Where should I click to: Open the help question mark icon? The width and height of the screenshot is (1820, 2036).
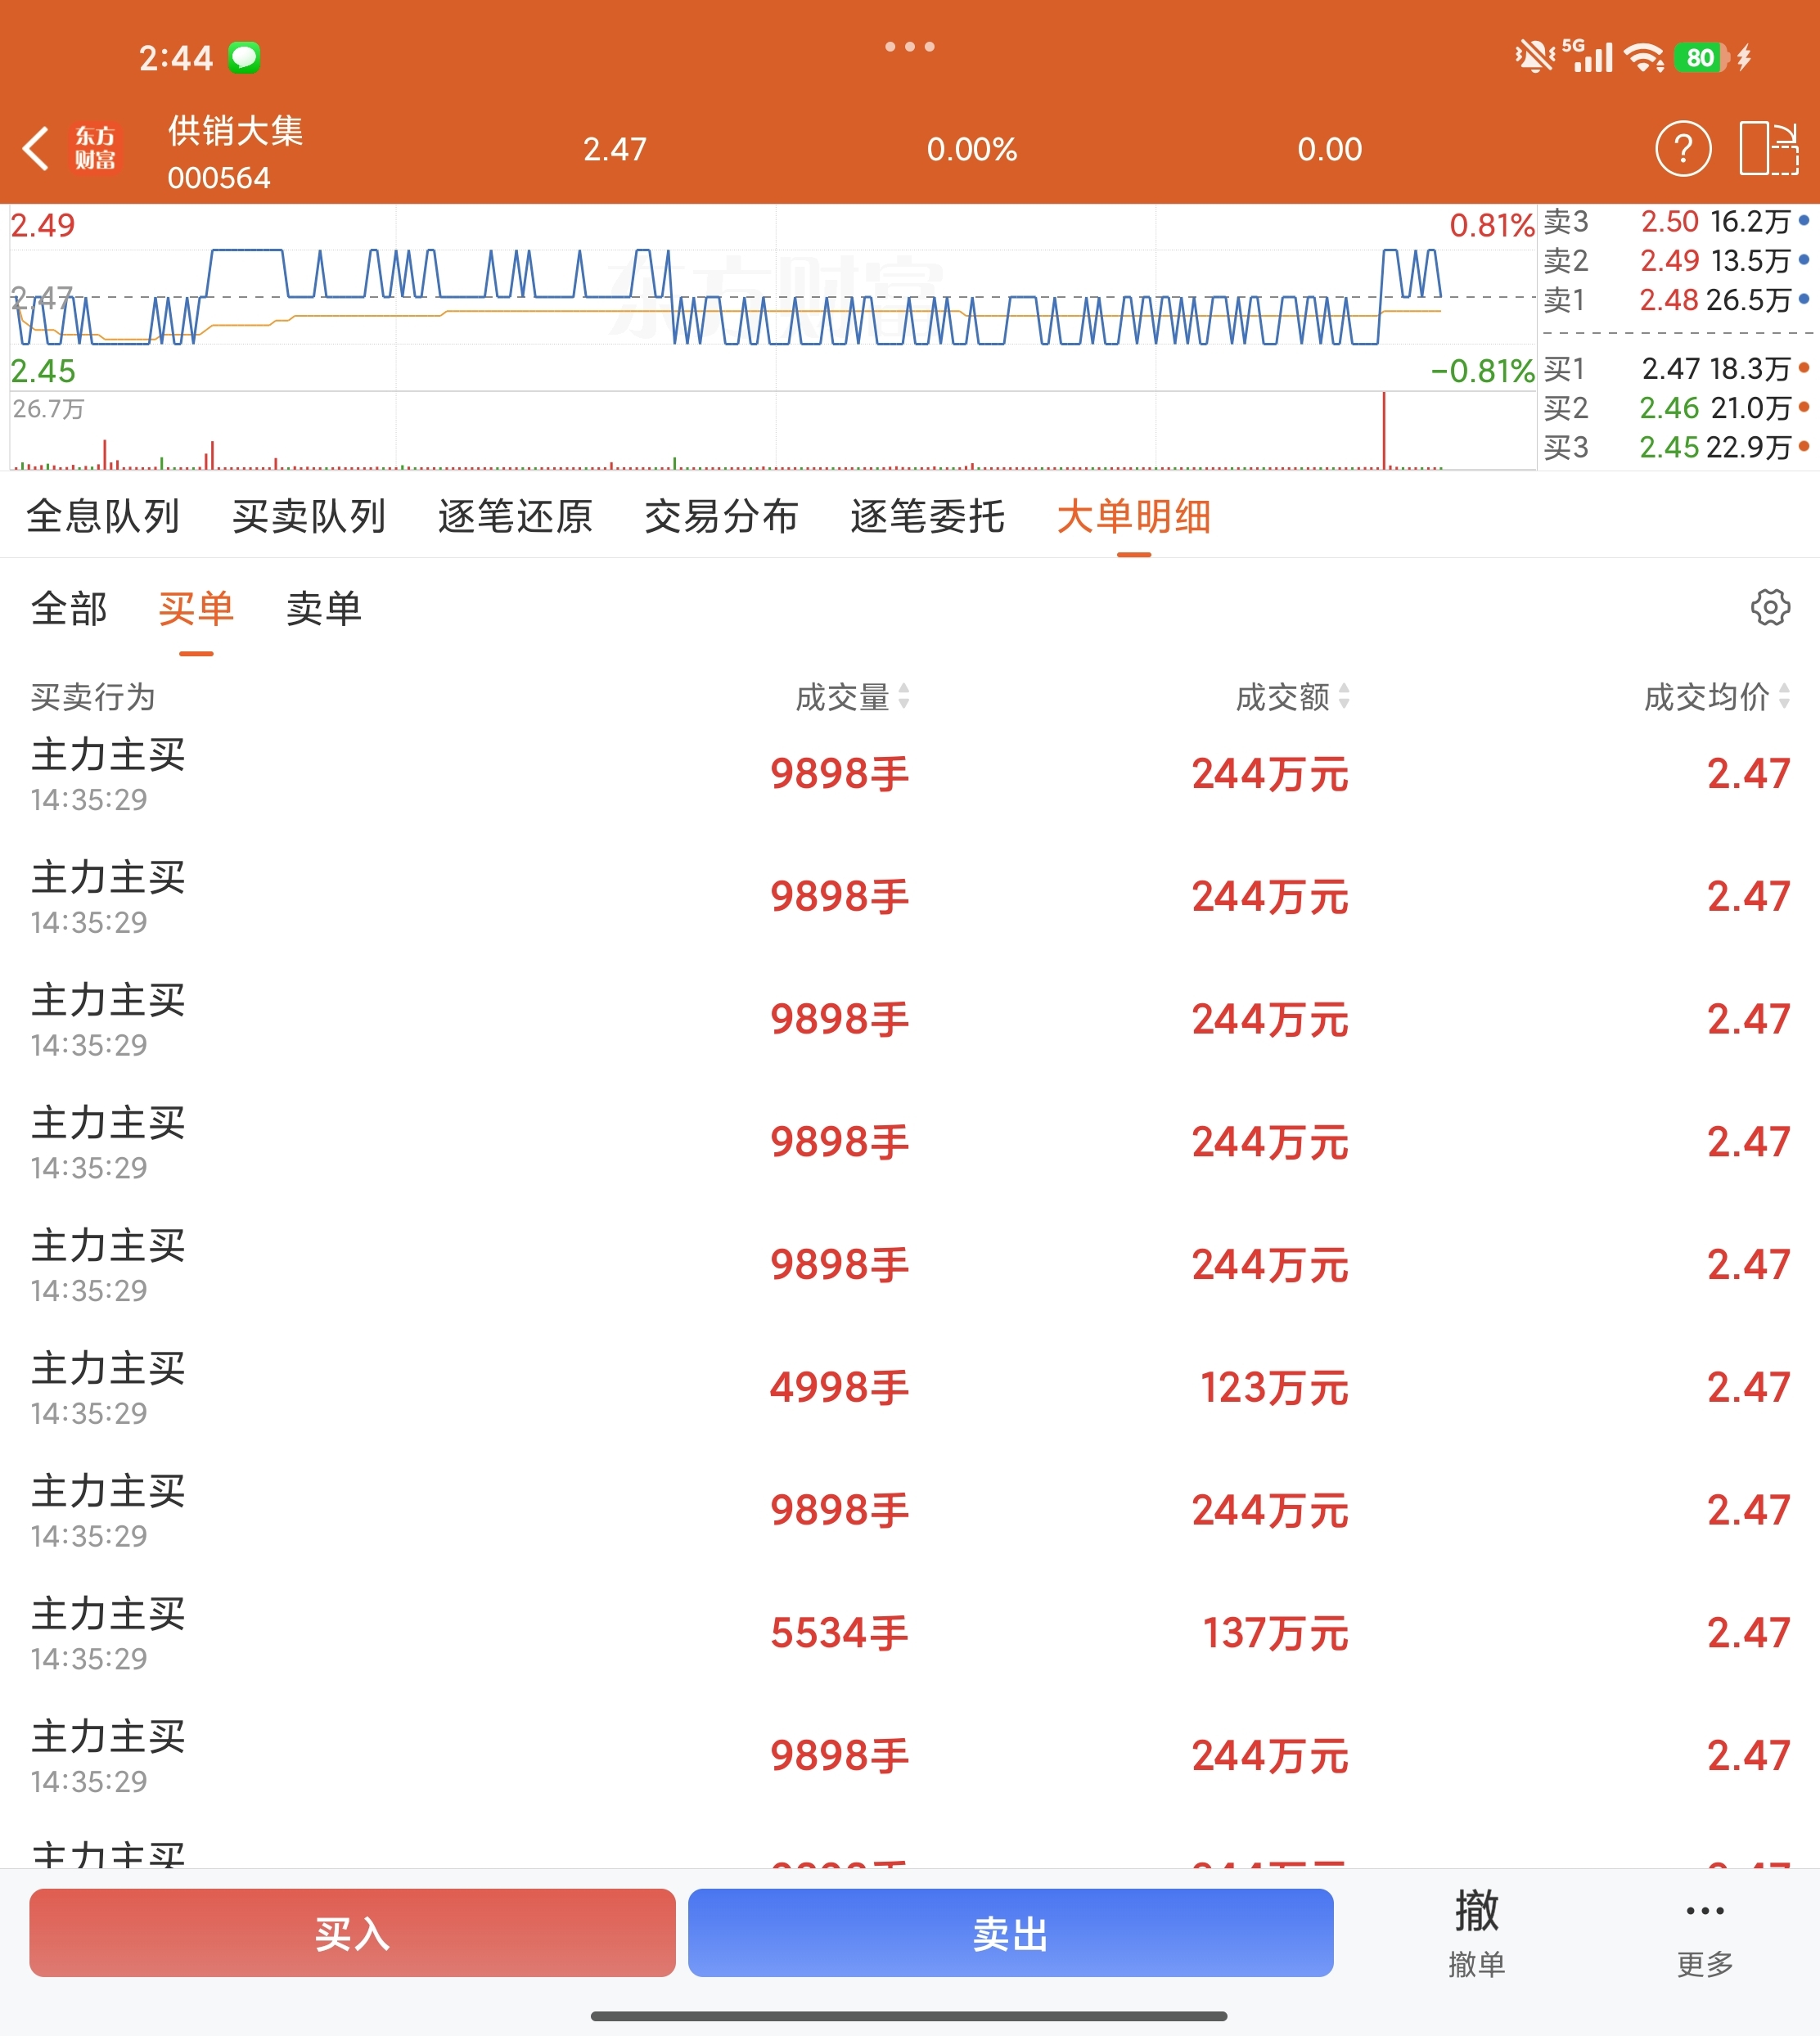coord(1683,149)
